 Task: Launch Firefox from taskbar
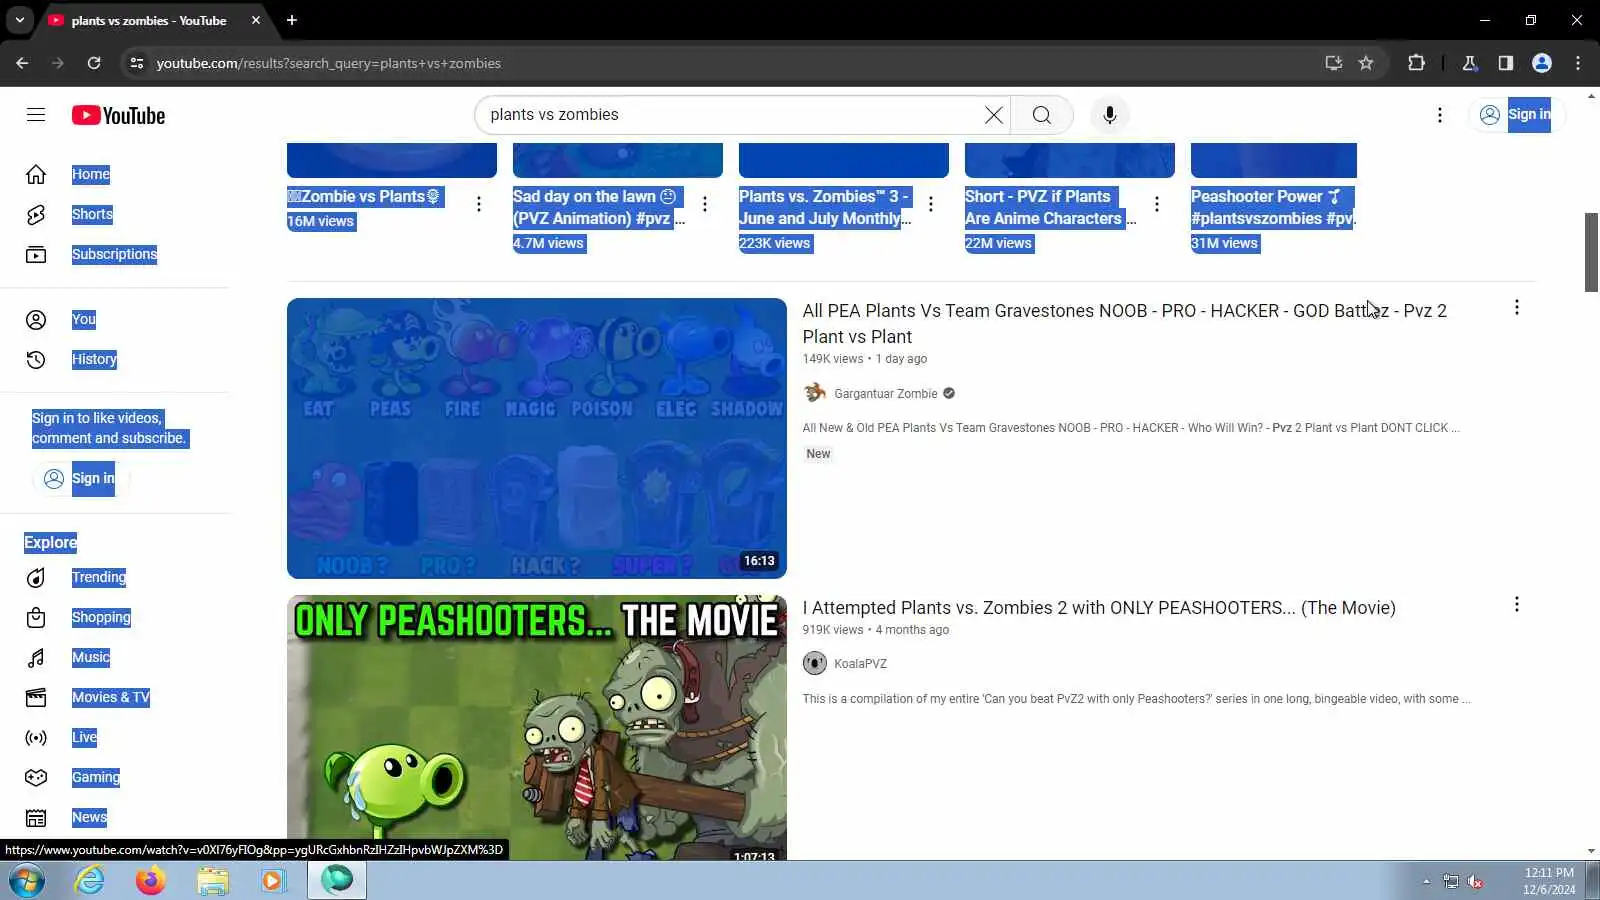click(x=151, y=880)
